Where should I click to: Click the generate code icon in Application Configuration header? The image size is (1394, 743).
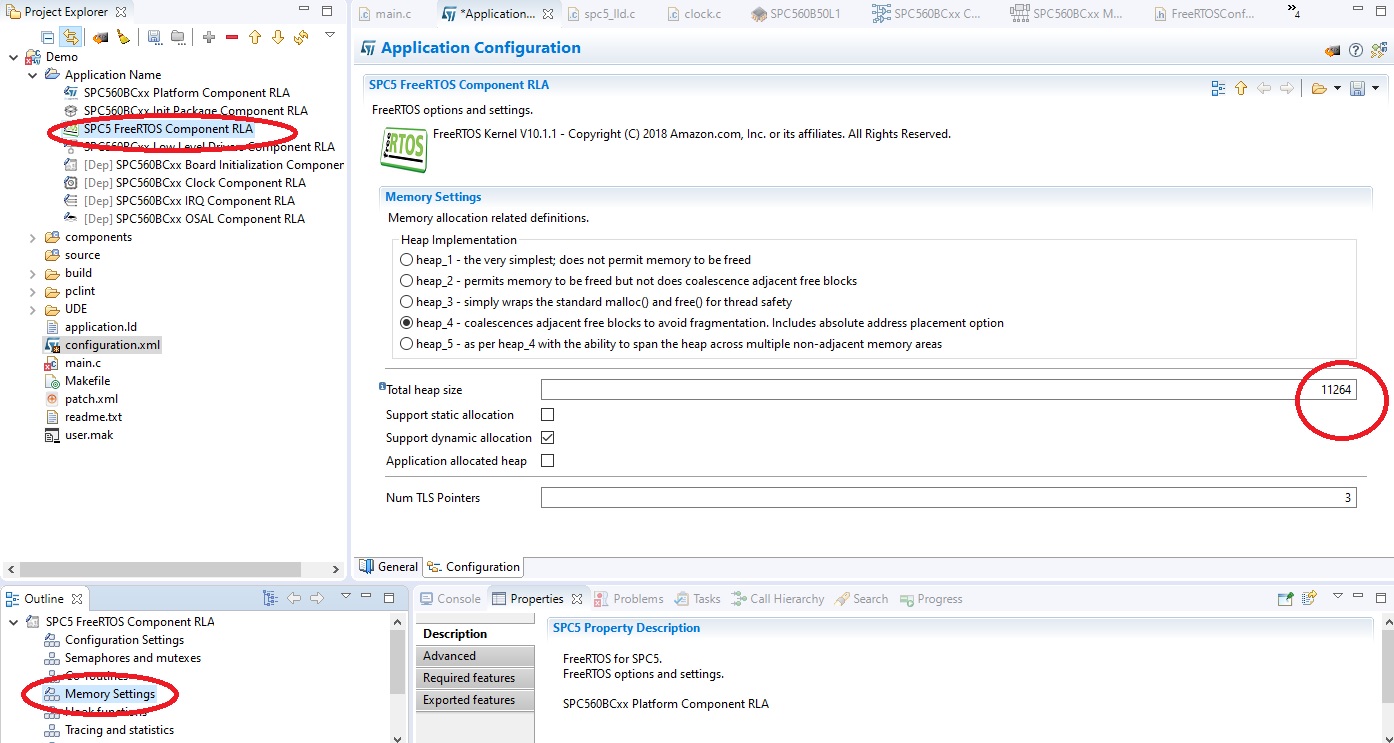tap(1332, 50)
